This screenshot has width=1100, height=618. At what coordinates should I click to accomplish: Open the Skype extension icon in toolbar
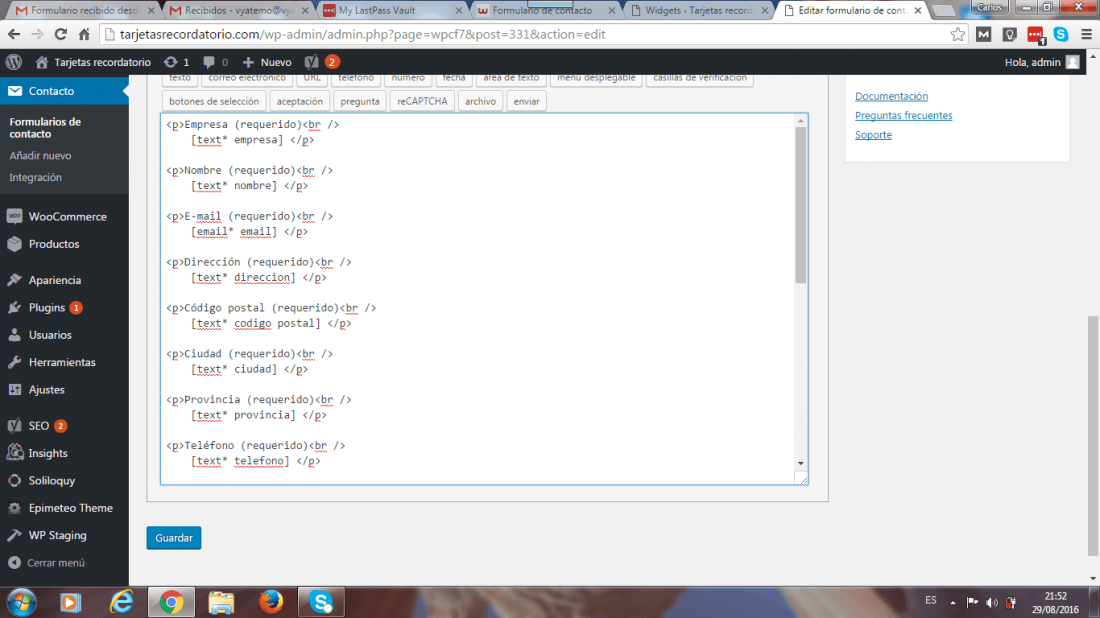point(1061,34)
